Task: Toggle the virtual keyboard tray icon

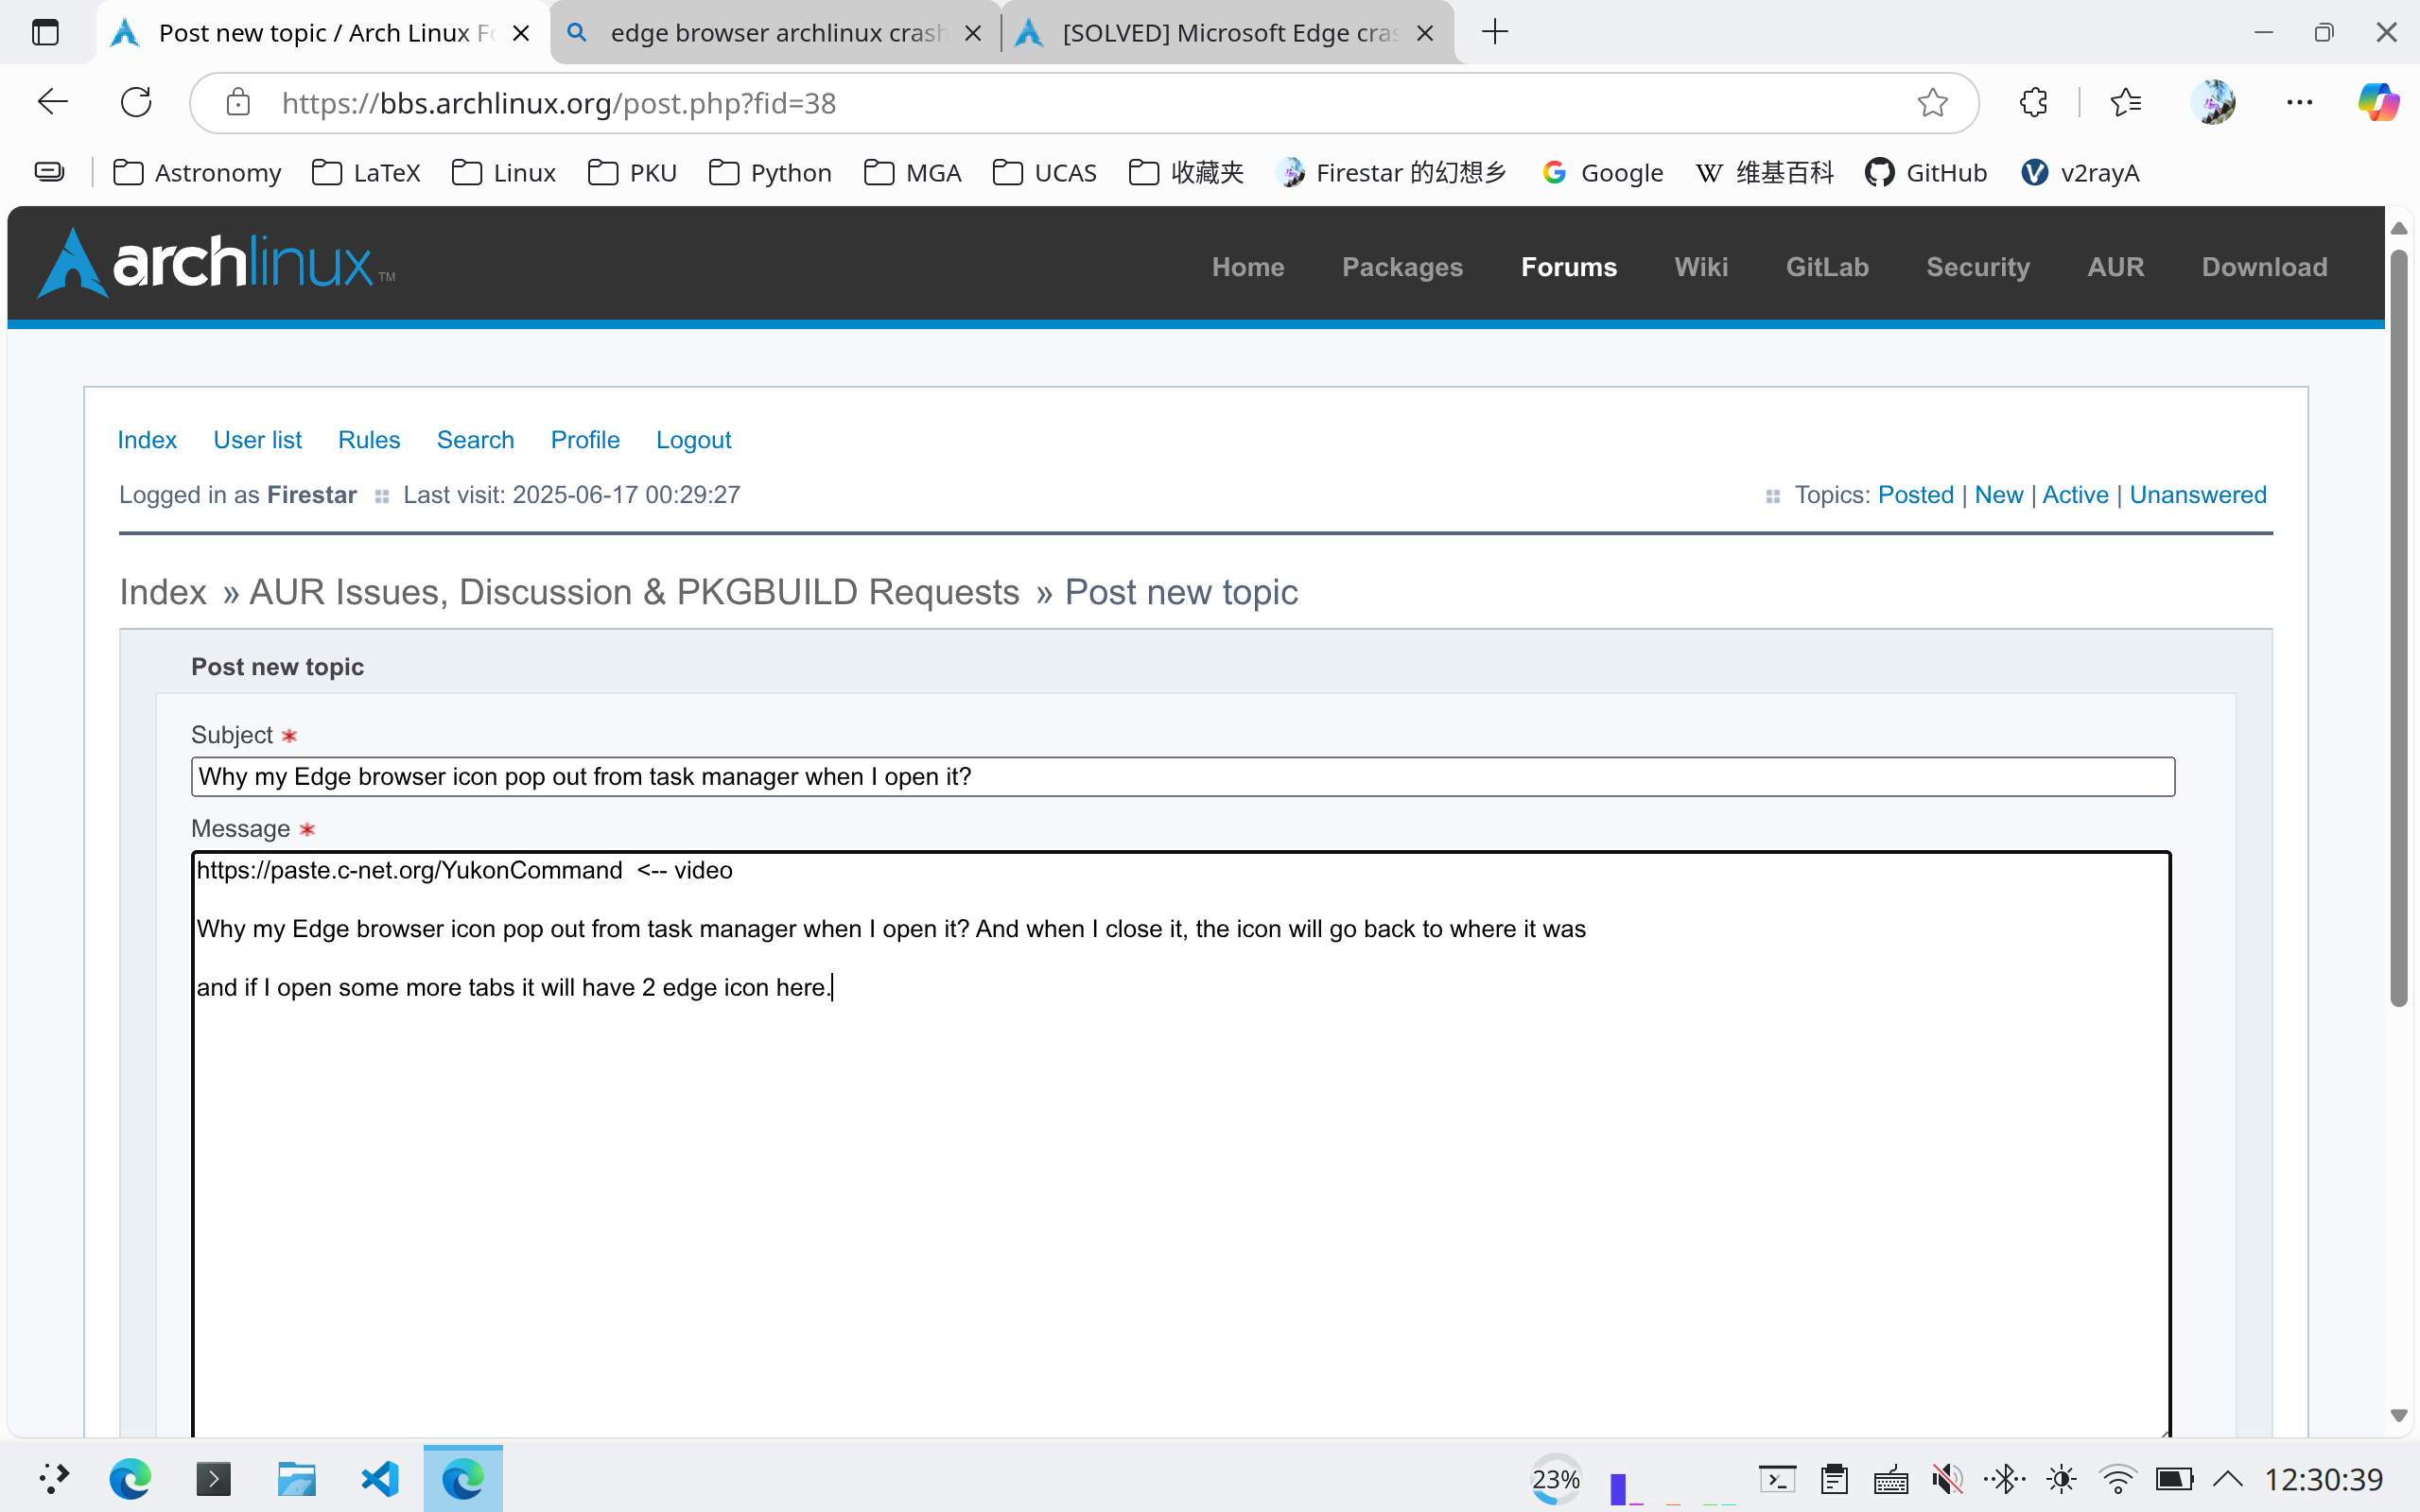Action: pyautogui.click(x=1890, y=1479)
